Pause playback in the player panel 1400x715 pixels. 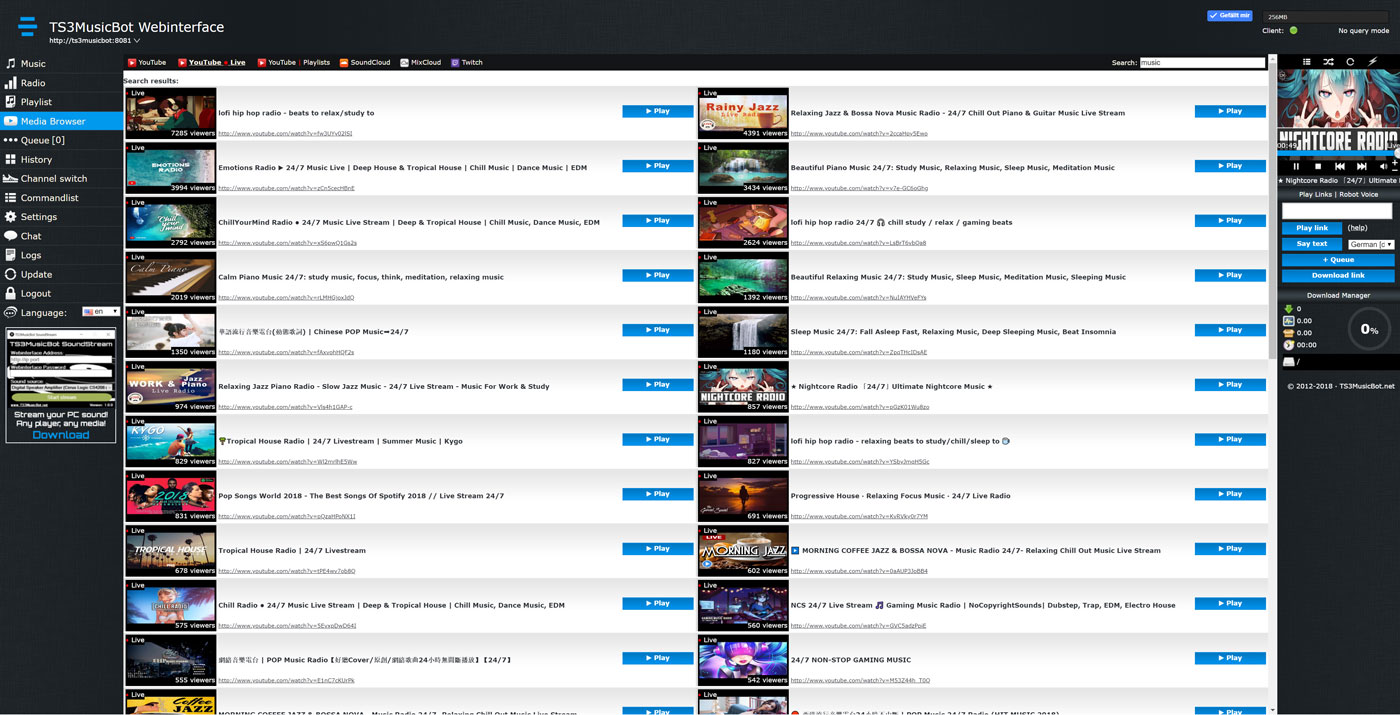[x=1296, y=167]
